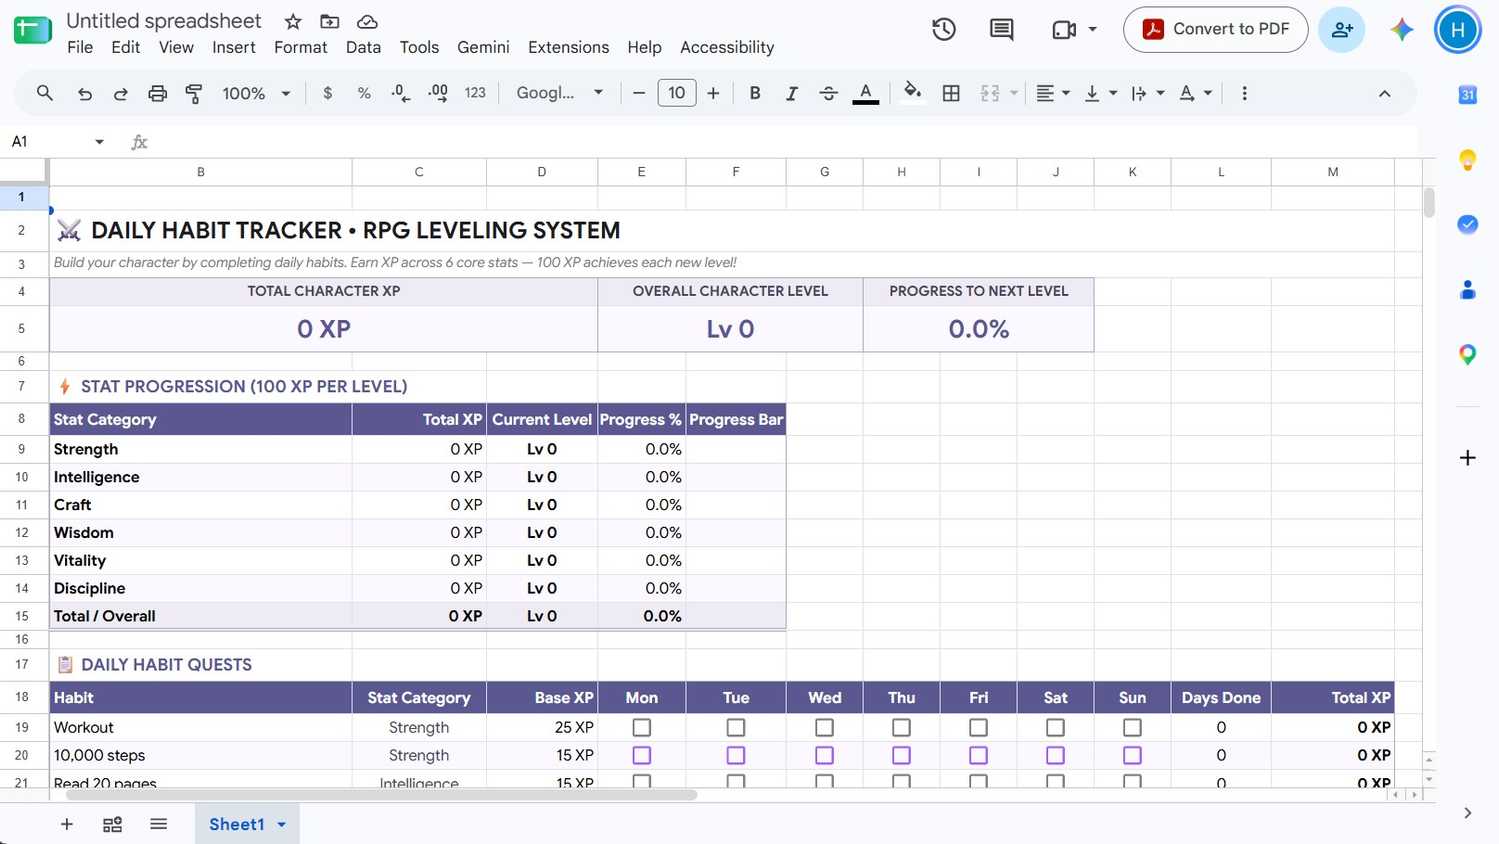Share the spreadsheet with people
Image resolution: width=1499 pixels, height=844 pixels.
1342,29
